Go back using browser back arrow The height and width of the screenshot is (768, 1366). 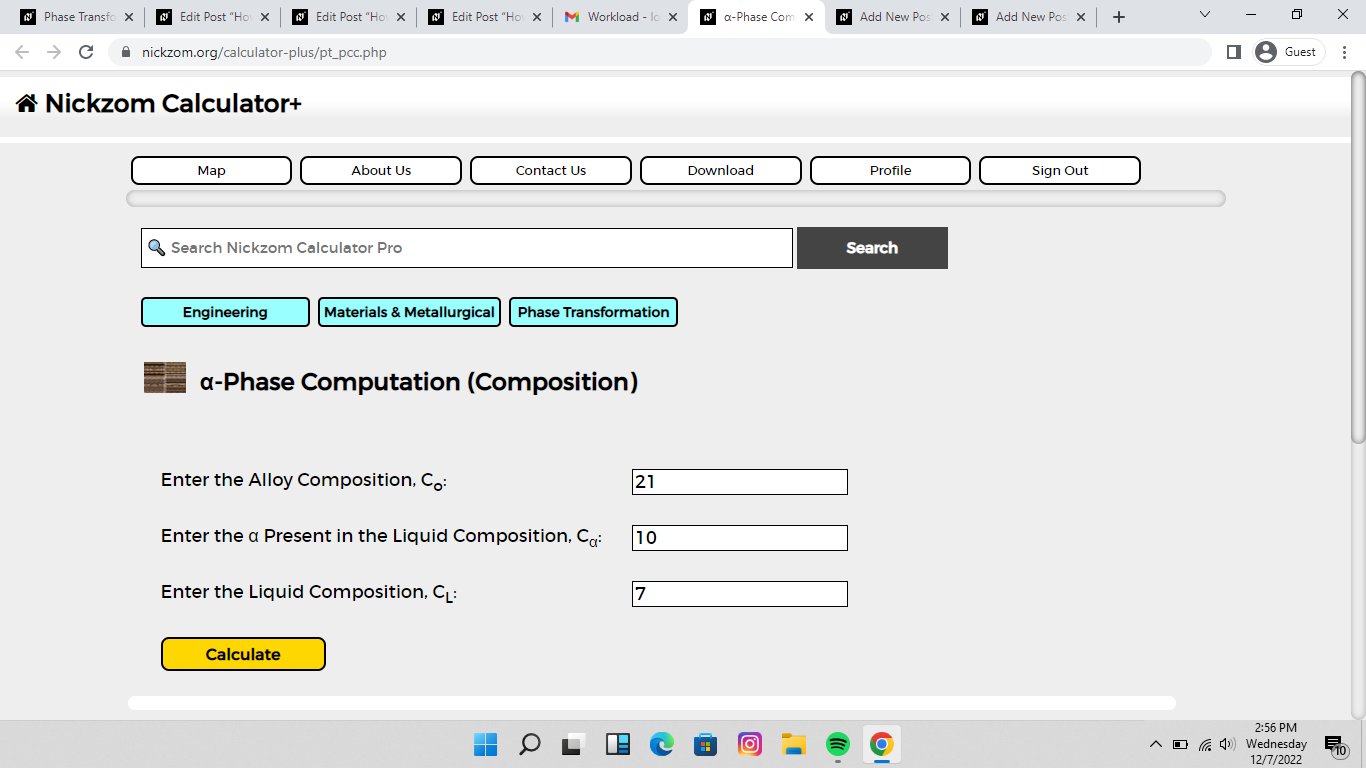[22, 52]
